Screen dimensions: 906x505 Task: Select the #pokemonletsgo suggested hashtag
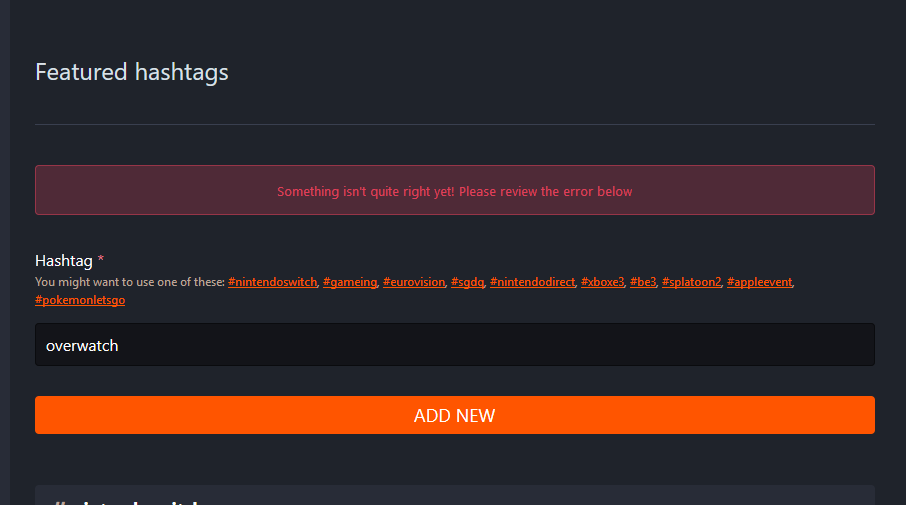coord(80,300)
